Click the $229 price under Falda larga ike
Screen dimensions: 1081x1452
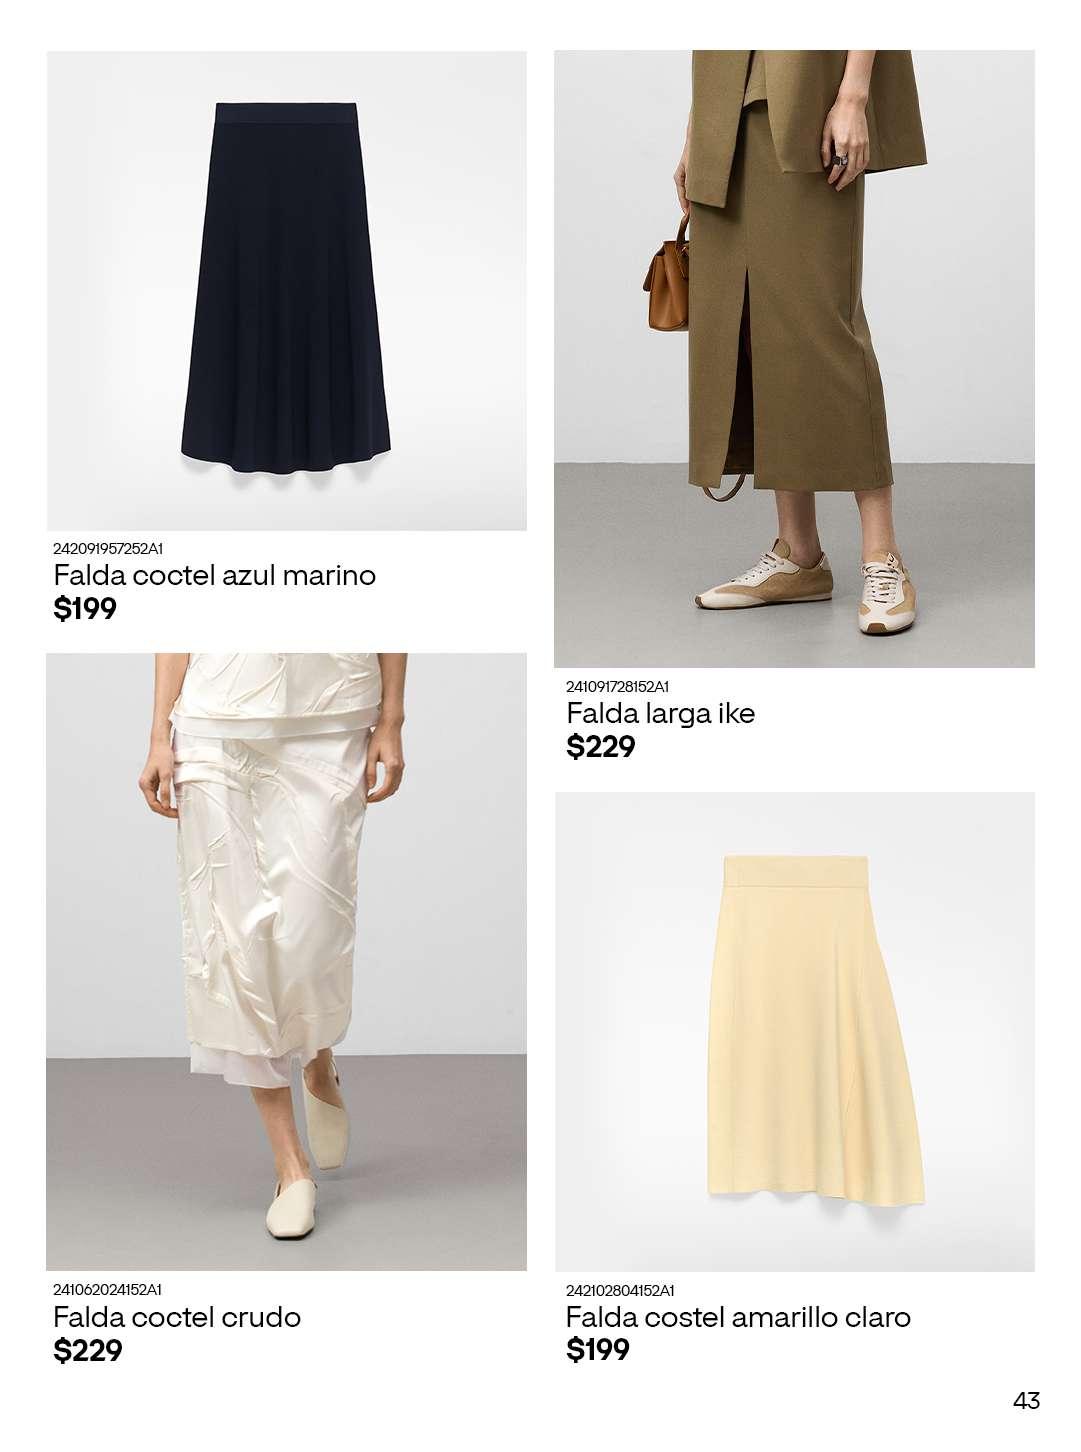click(x=601, y=746)
